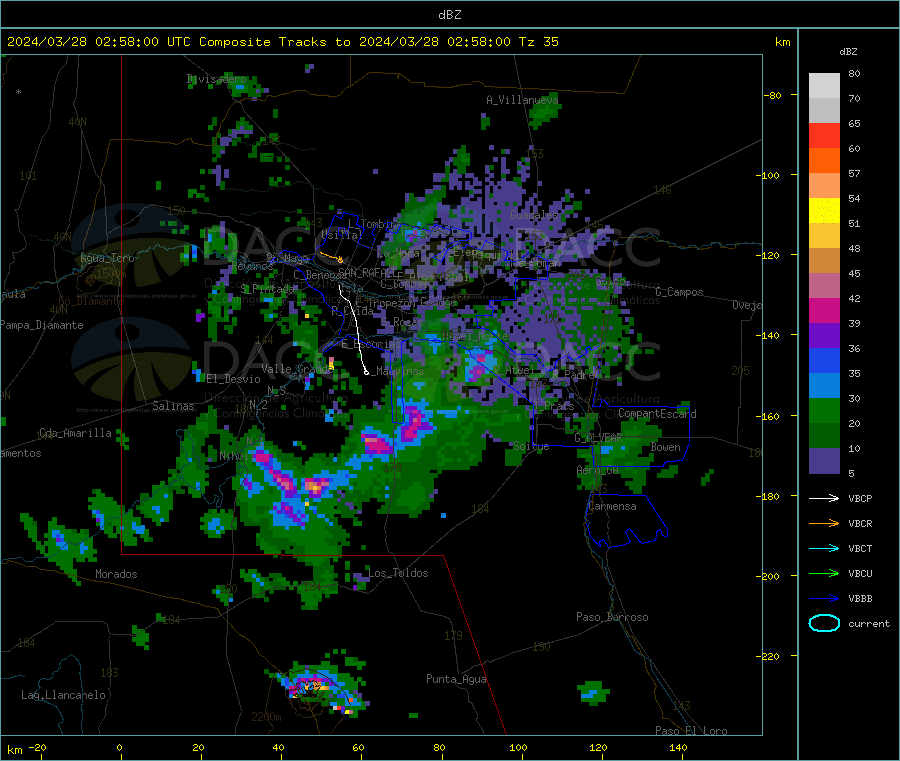Image resolution: width=900 pixels, height=761 pixels.
Task: Select the light grey 70-80 dBZ swatch
Action: [824, 86]
